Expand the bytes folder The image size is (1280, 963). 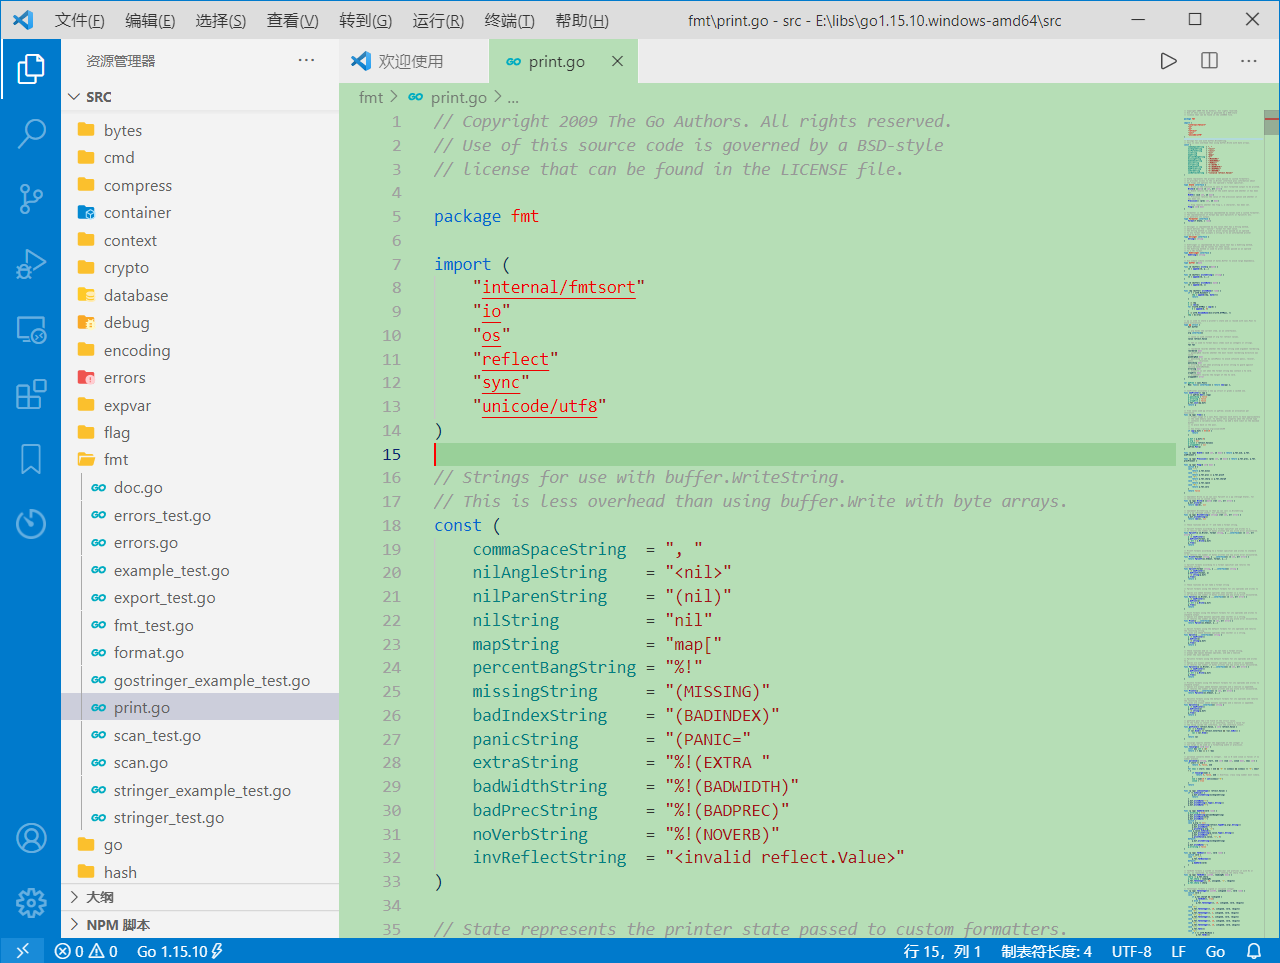tap(200, 130)
